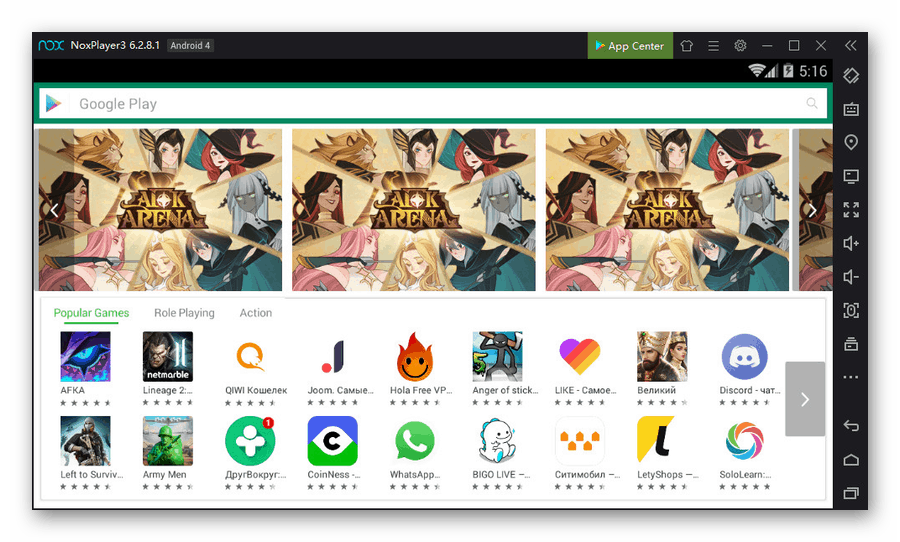Click the battery status icon
The image size is (900, 542).
(x=788, y=71)
